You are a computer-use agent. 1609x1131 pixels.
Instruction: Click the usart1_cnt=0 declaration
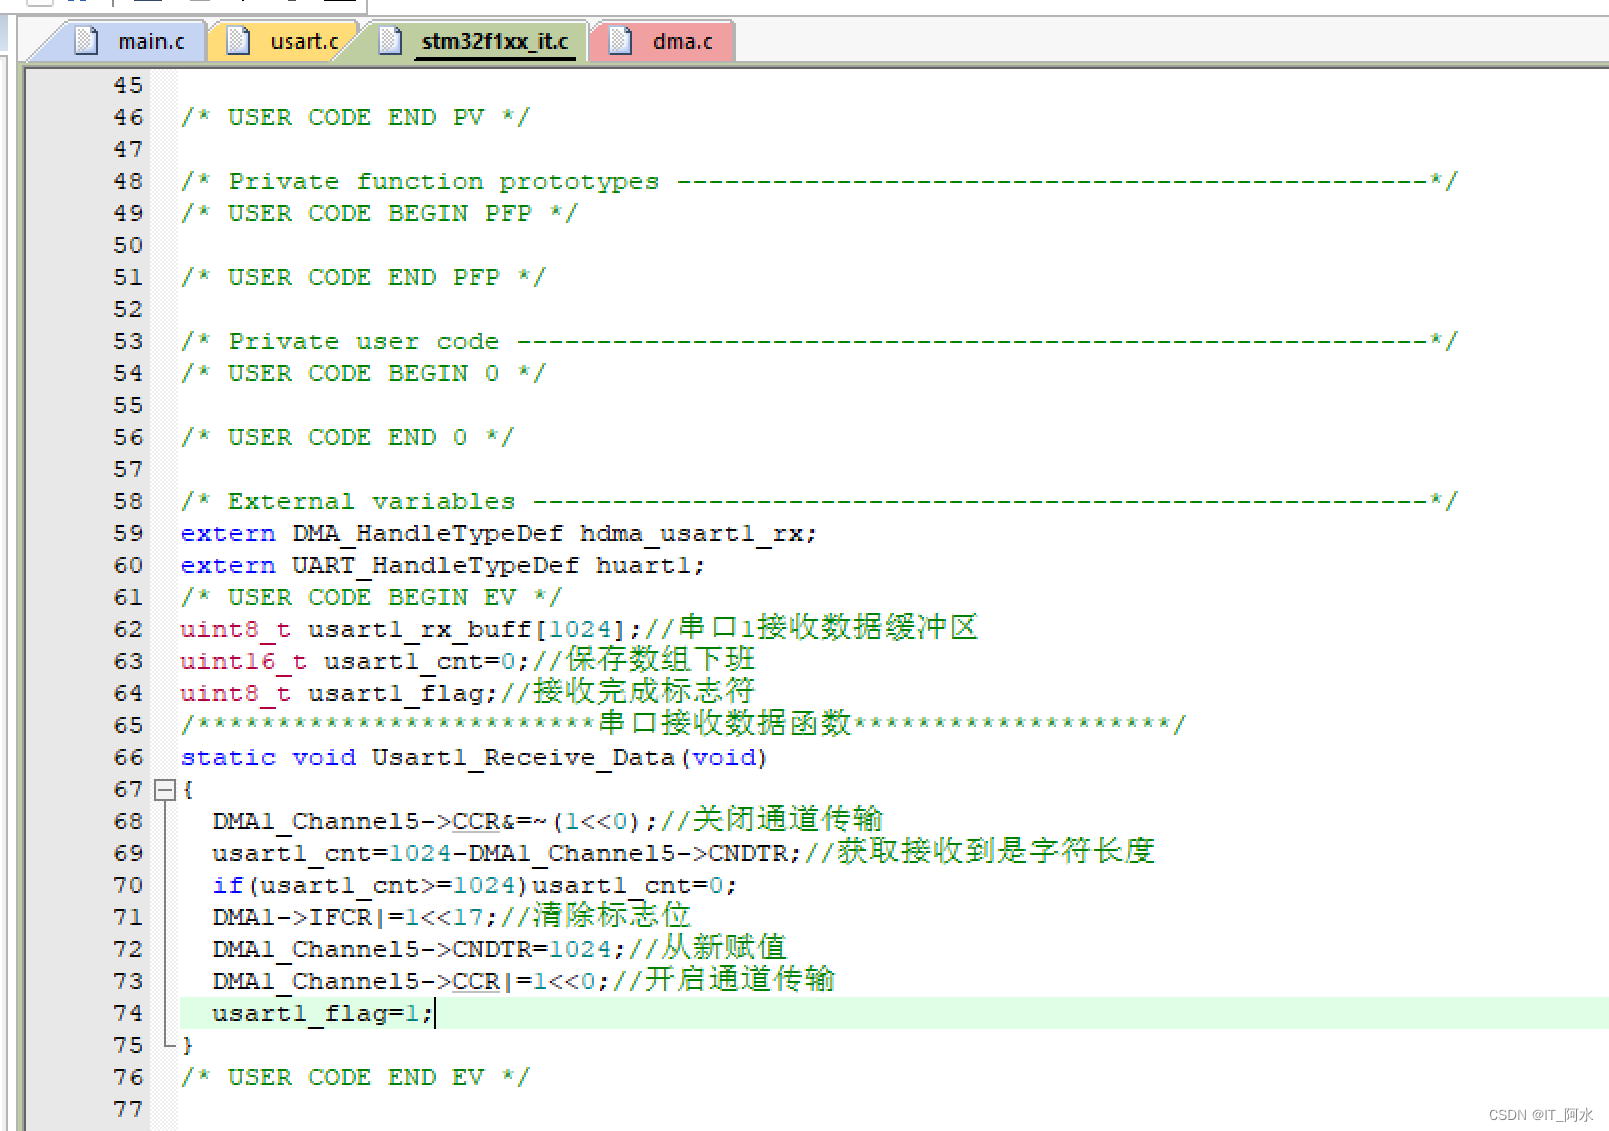354,661
